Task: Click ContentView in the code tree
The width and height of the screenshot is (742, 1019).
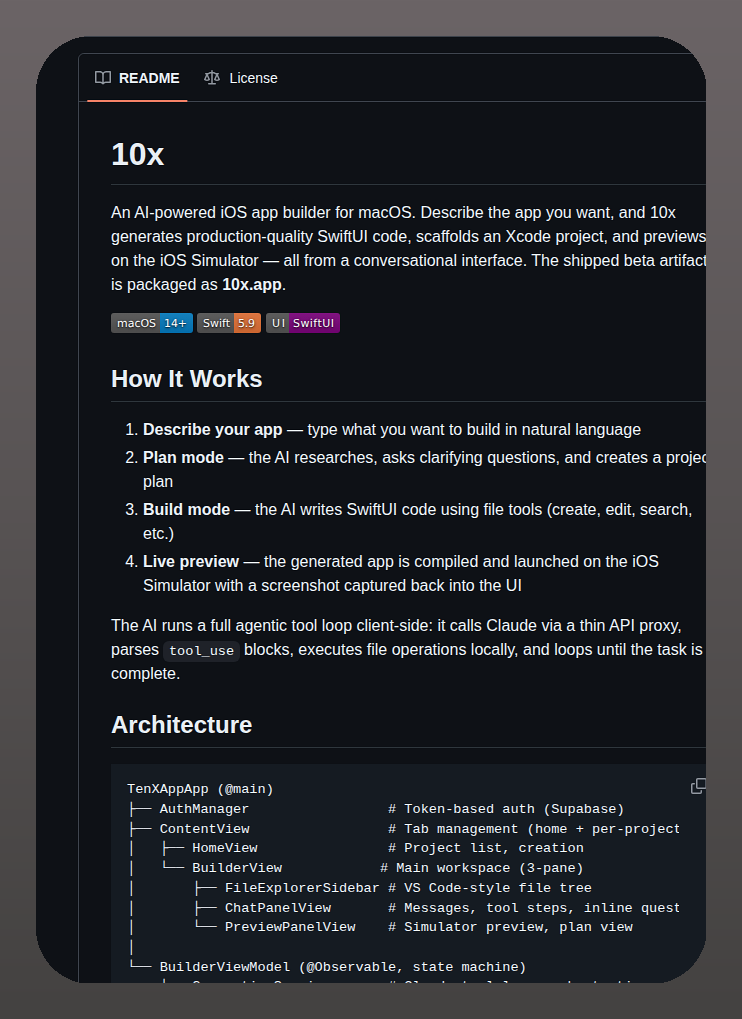Action: pos(205,829)
